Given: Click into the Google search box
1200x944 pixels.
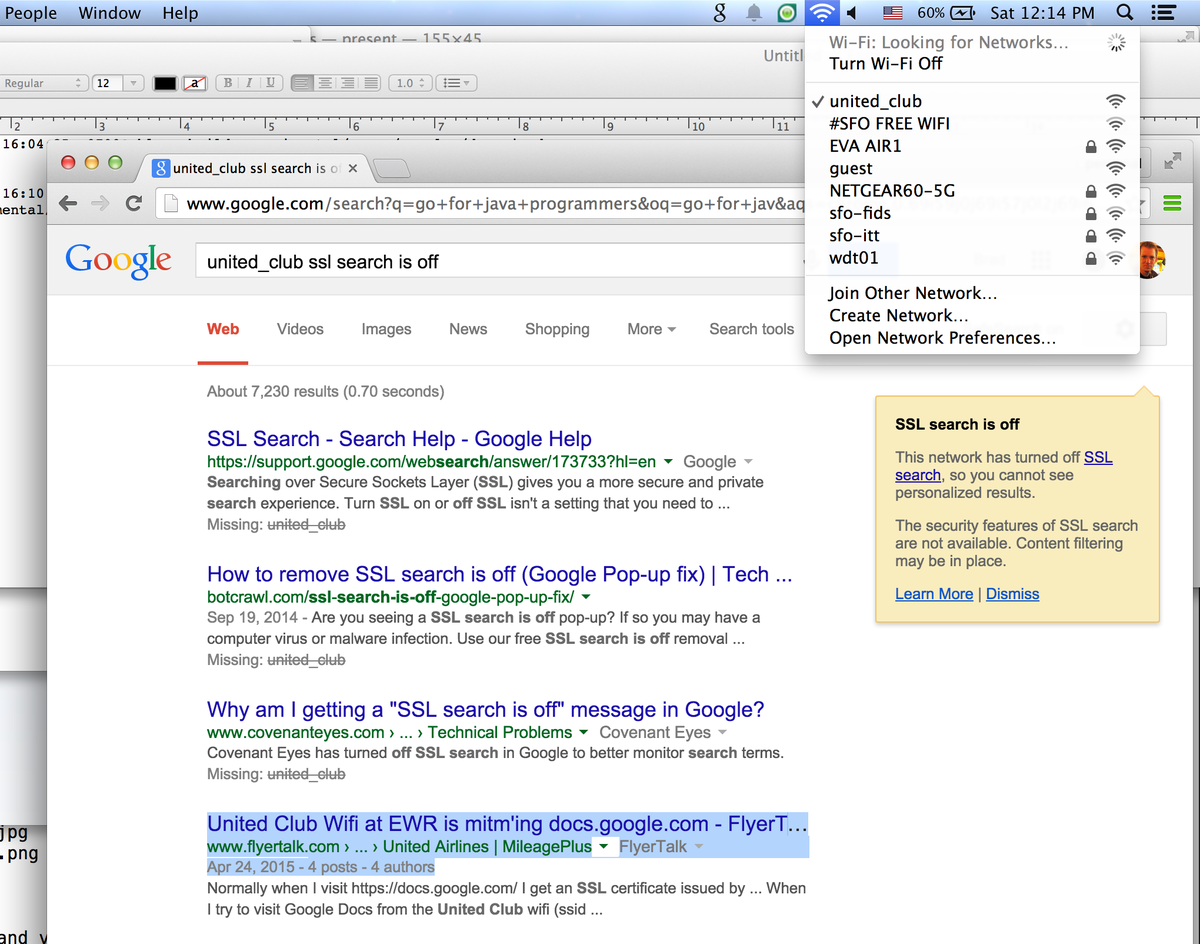Looking at the screenshot, I should (x=500, y=261).
